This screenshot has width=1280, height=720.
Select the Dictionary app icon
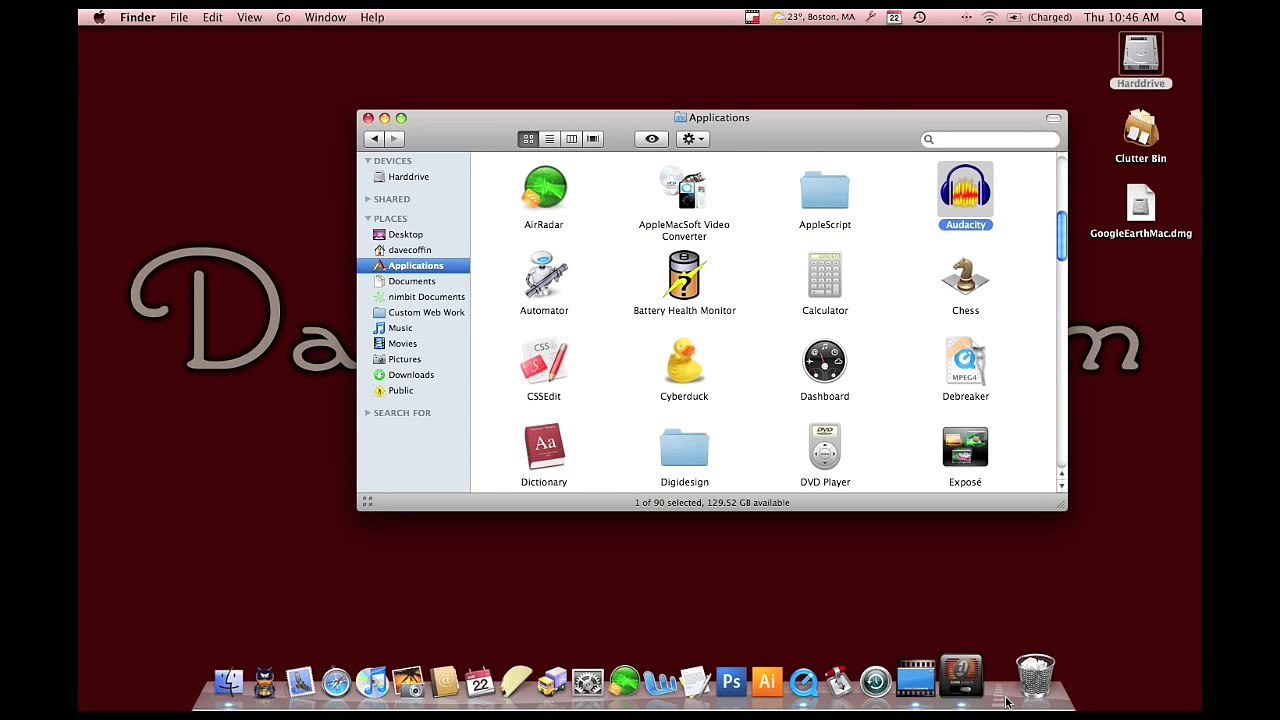coord(544,446)
